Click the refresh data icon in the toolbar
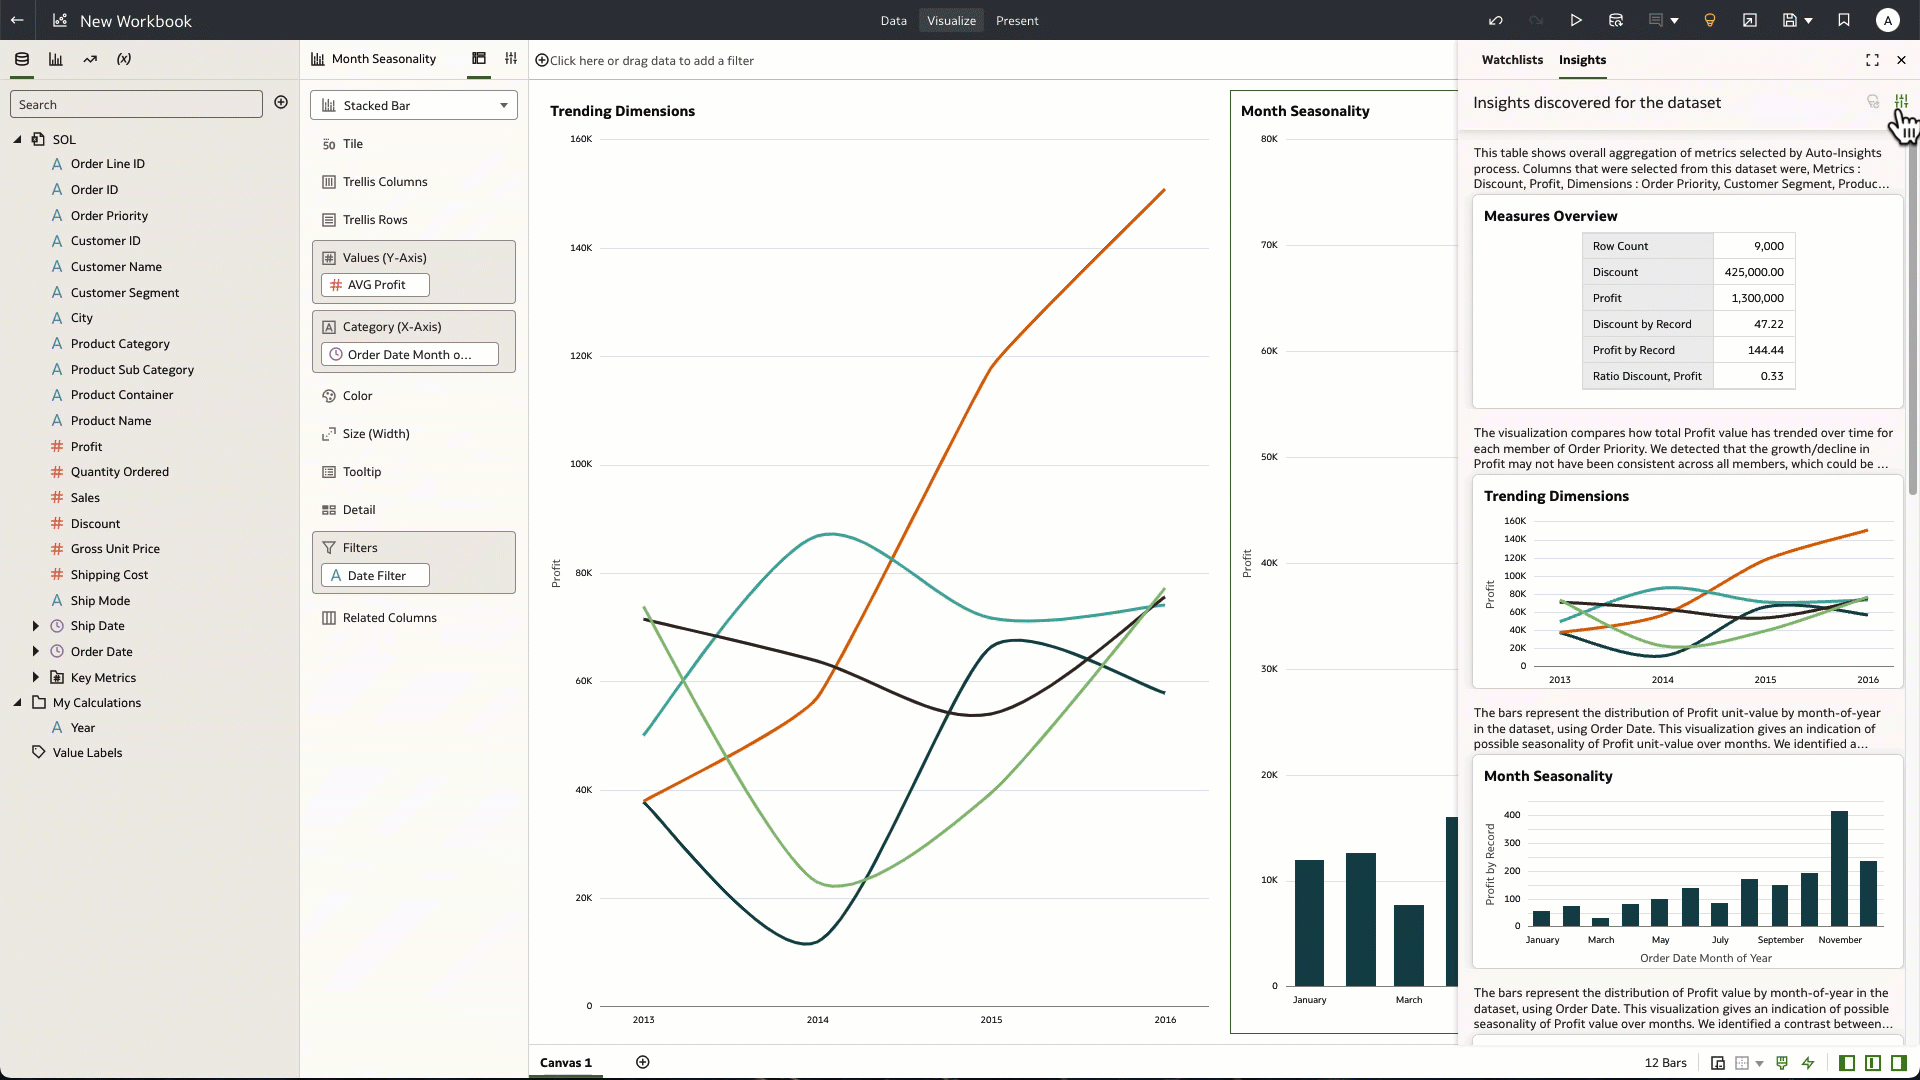1920x1080 pixels. click(1615, 20)
